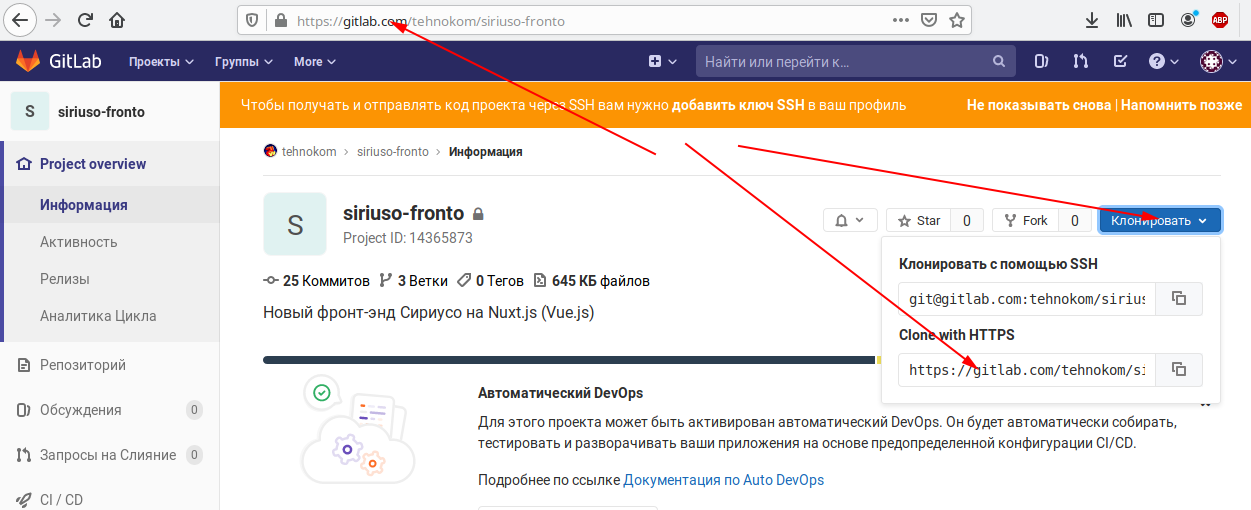The image size is (1251, 510).
Task: Click the repository languages bar
Action: point(571,359)
